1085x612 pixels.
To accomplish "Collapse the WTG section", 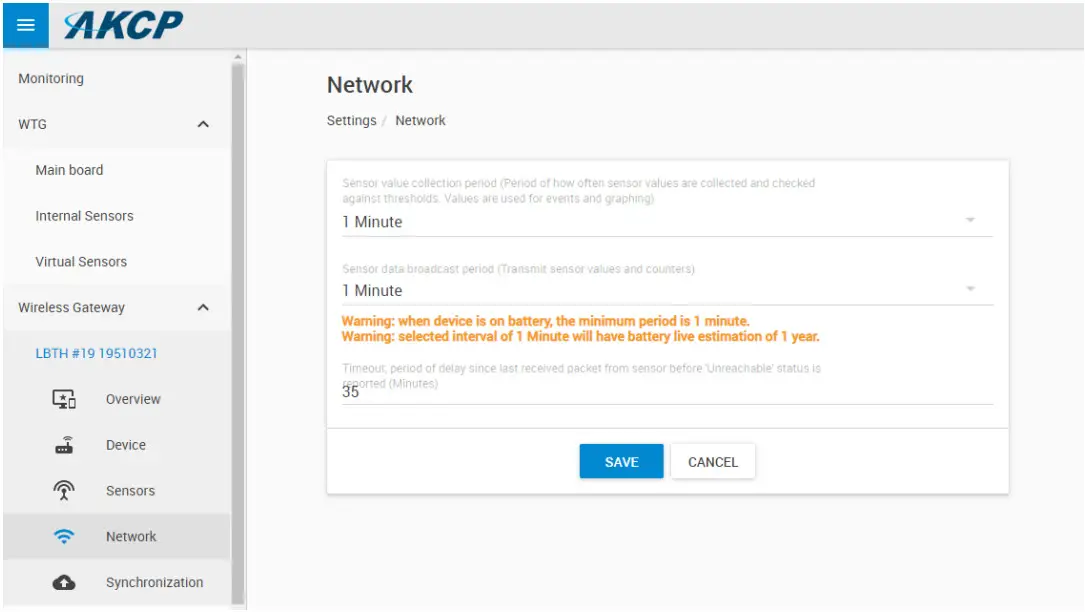I will point(203,125).
